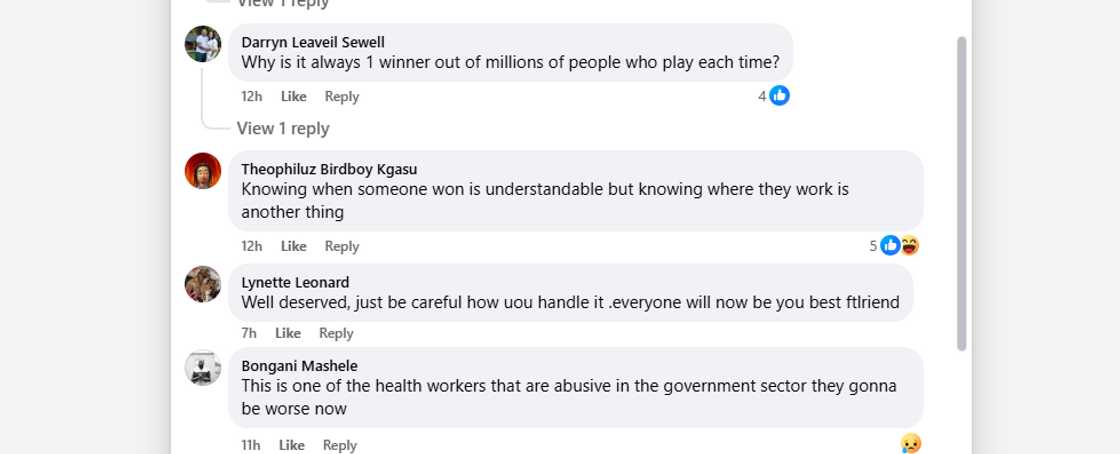This screenshot has height=454, width=1120.
Task: Reply to Lynette Leonard's comment
Action: tap(336, 333)
